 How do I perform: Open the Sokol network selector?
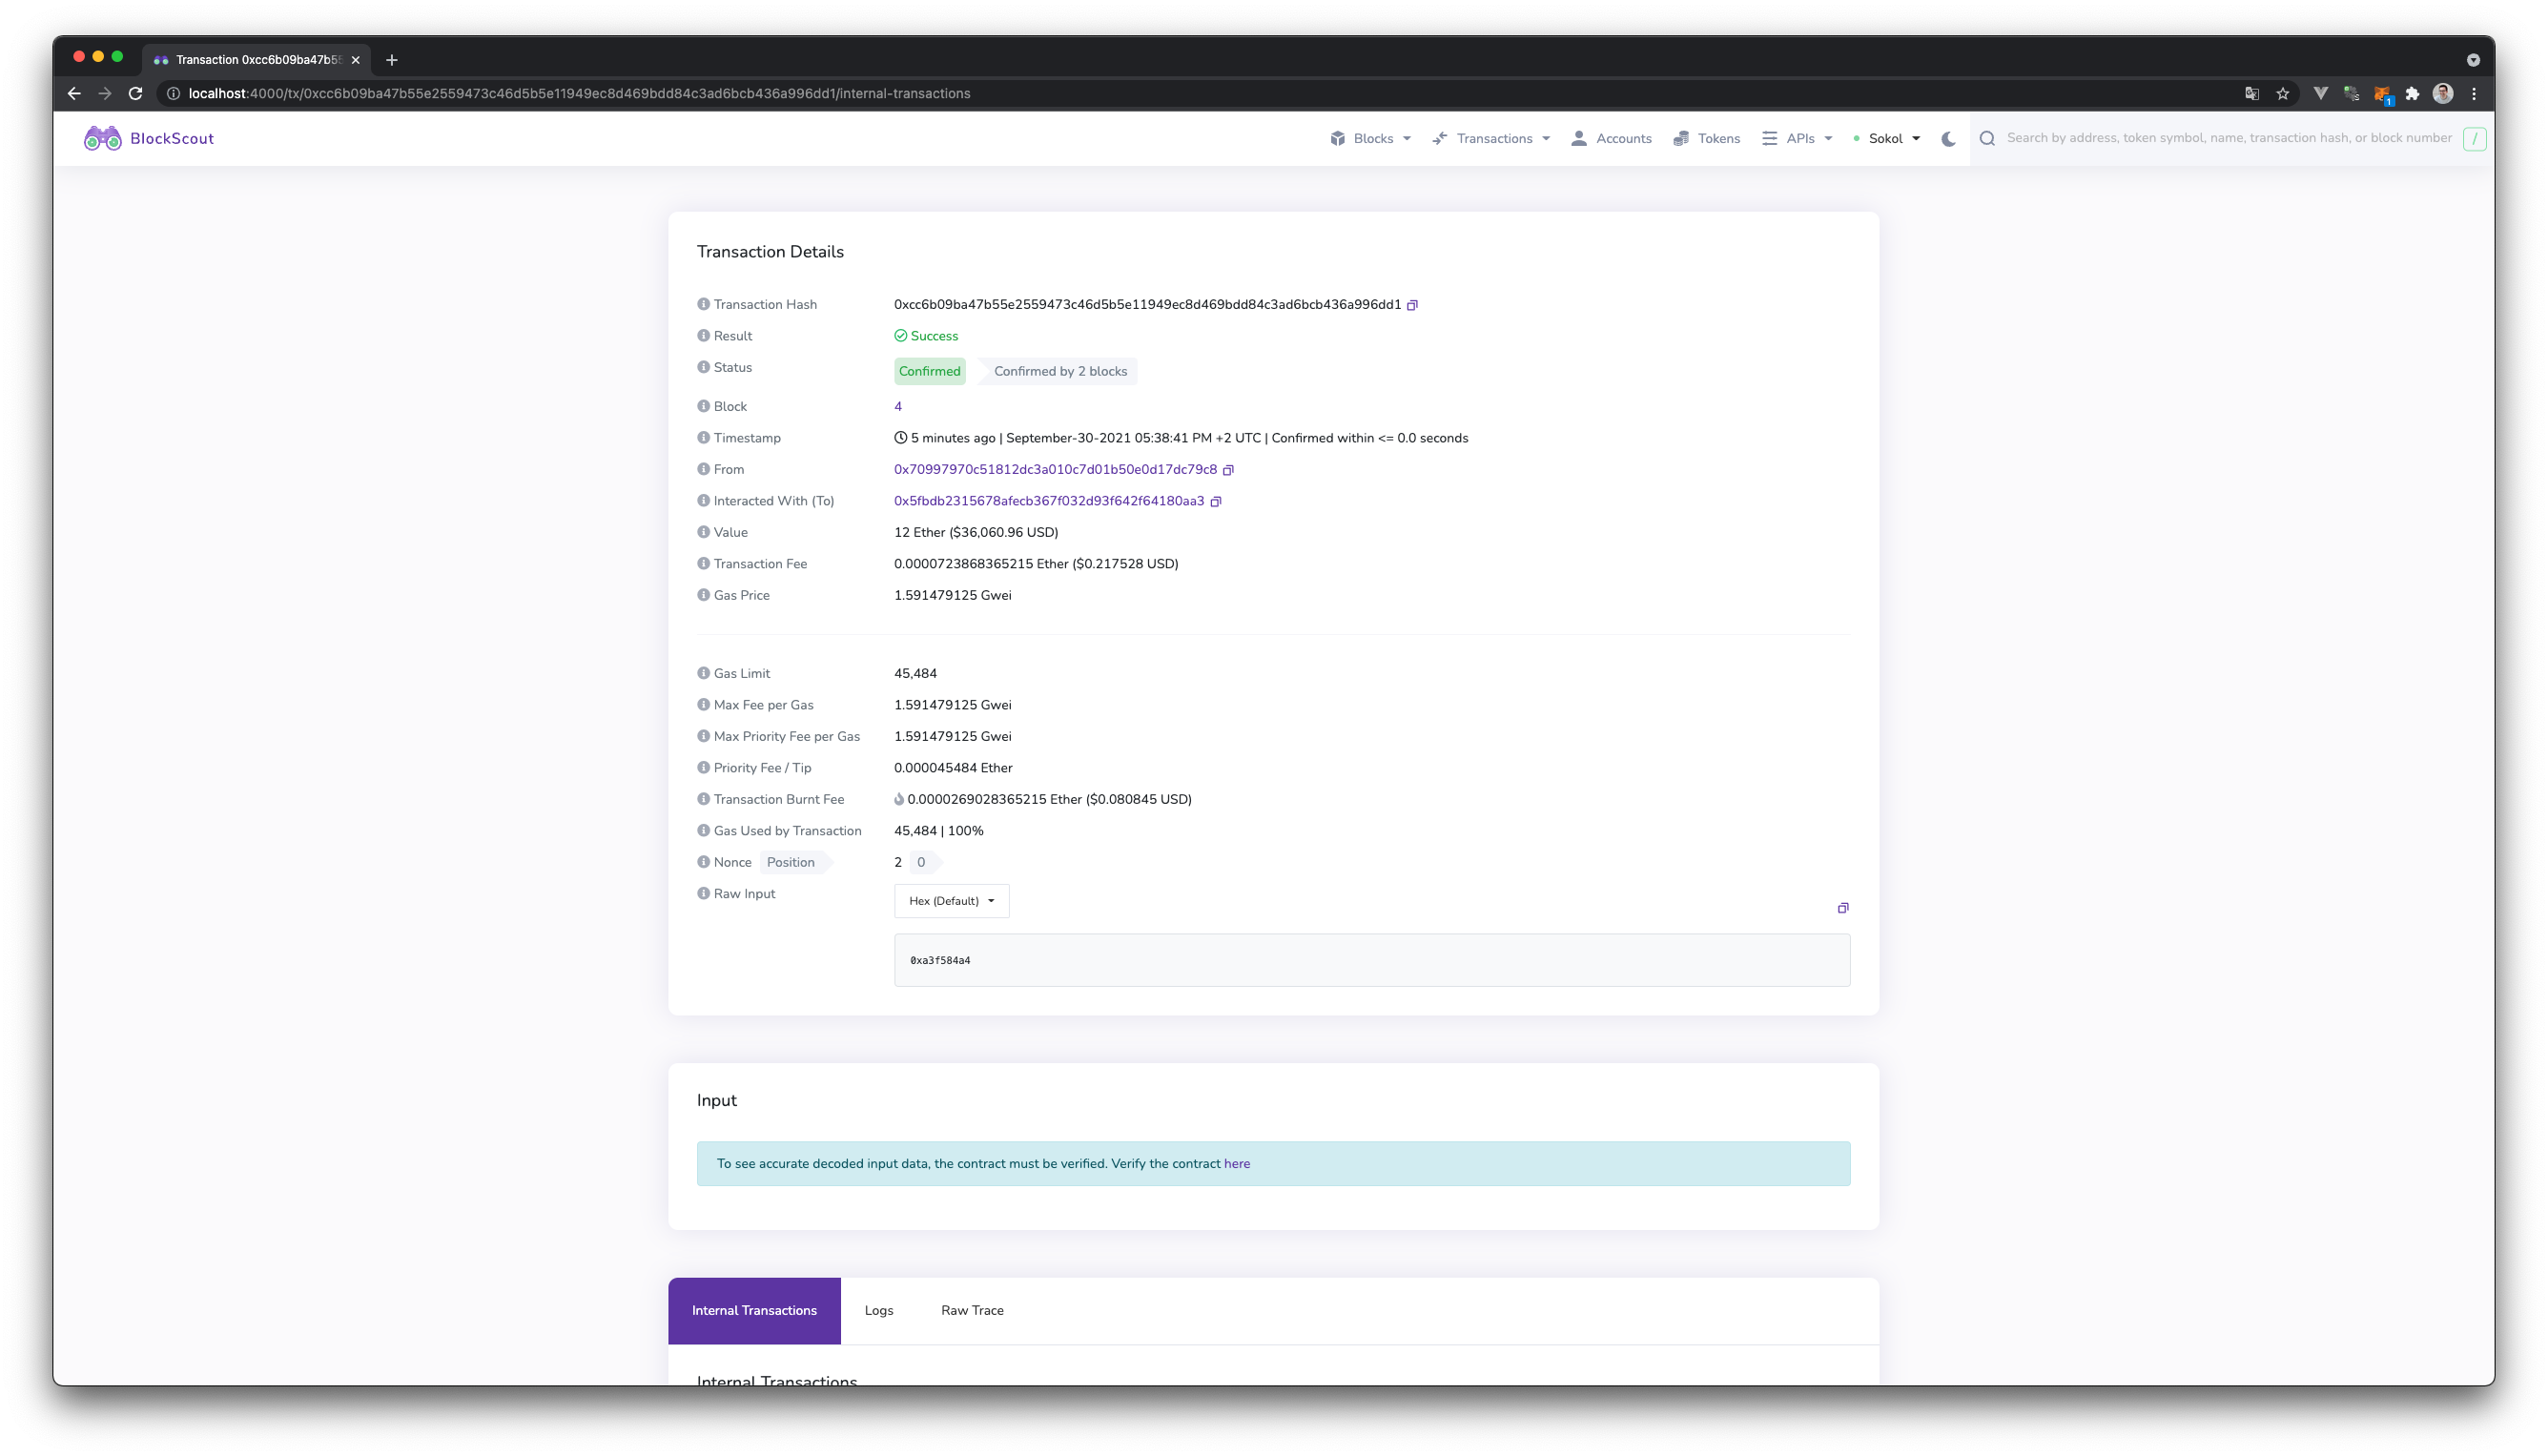1886,139
